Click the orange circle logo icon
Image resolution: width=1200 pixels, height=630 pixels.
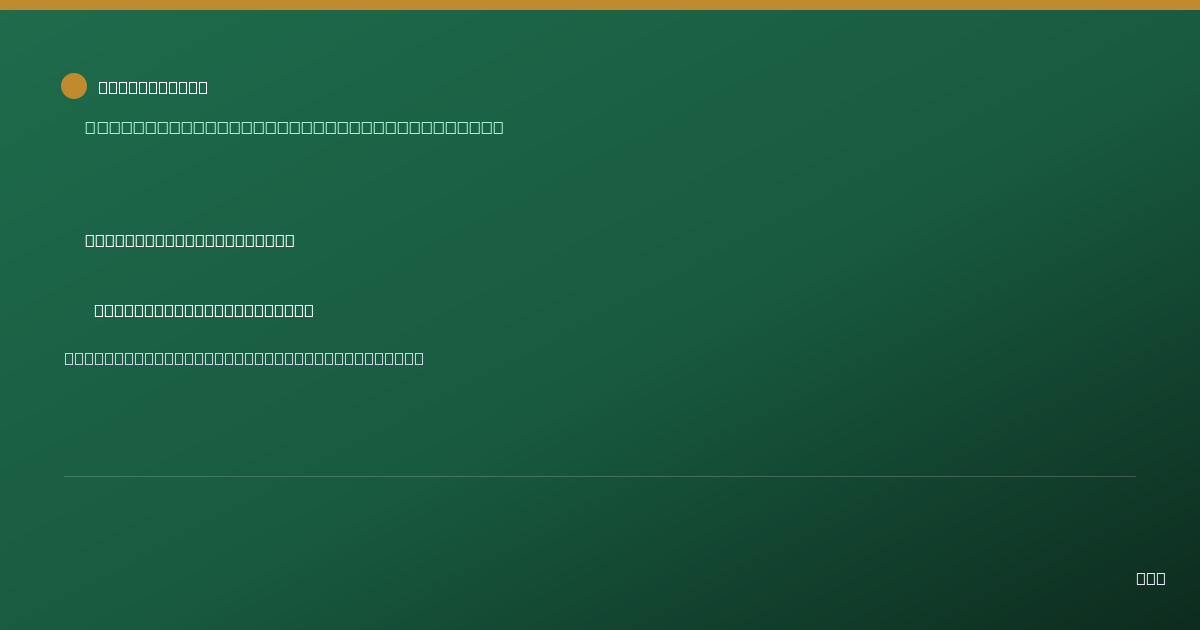coord(74,86)
